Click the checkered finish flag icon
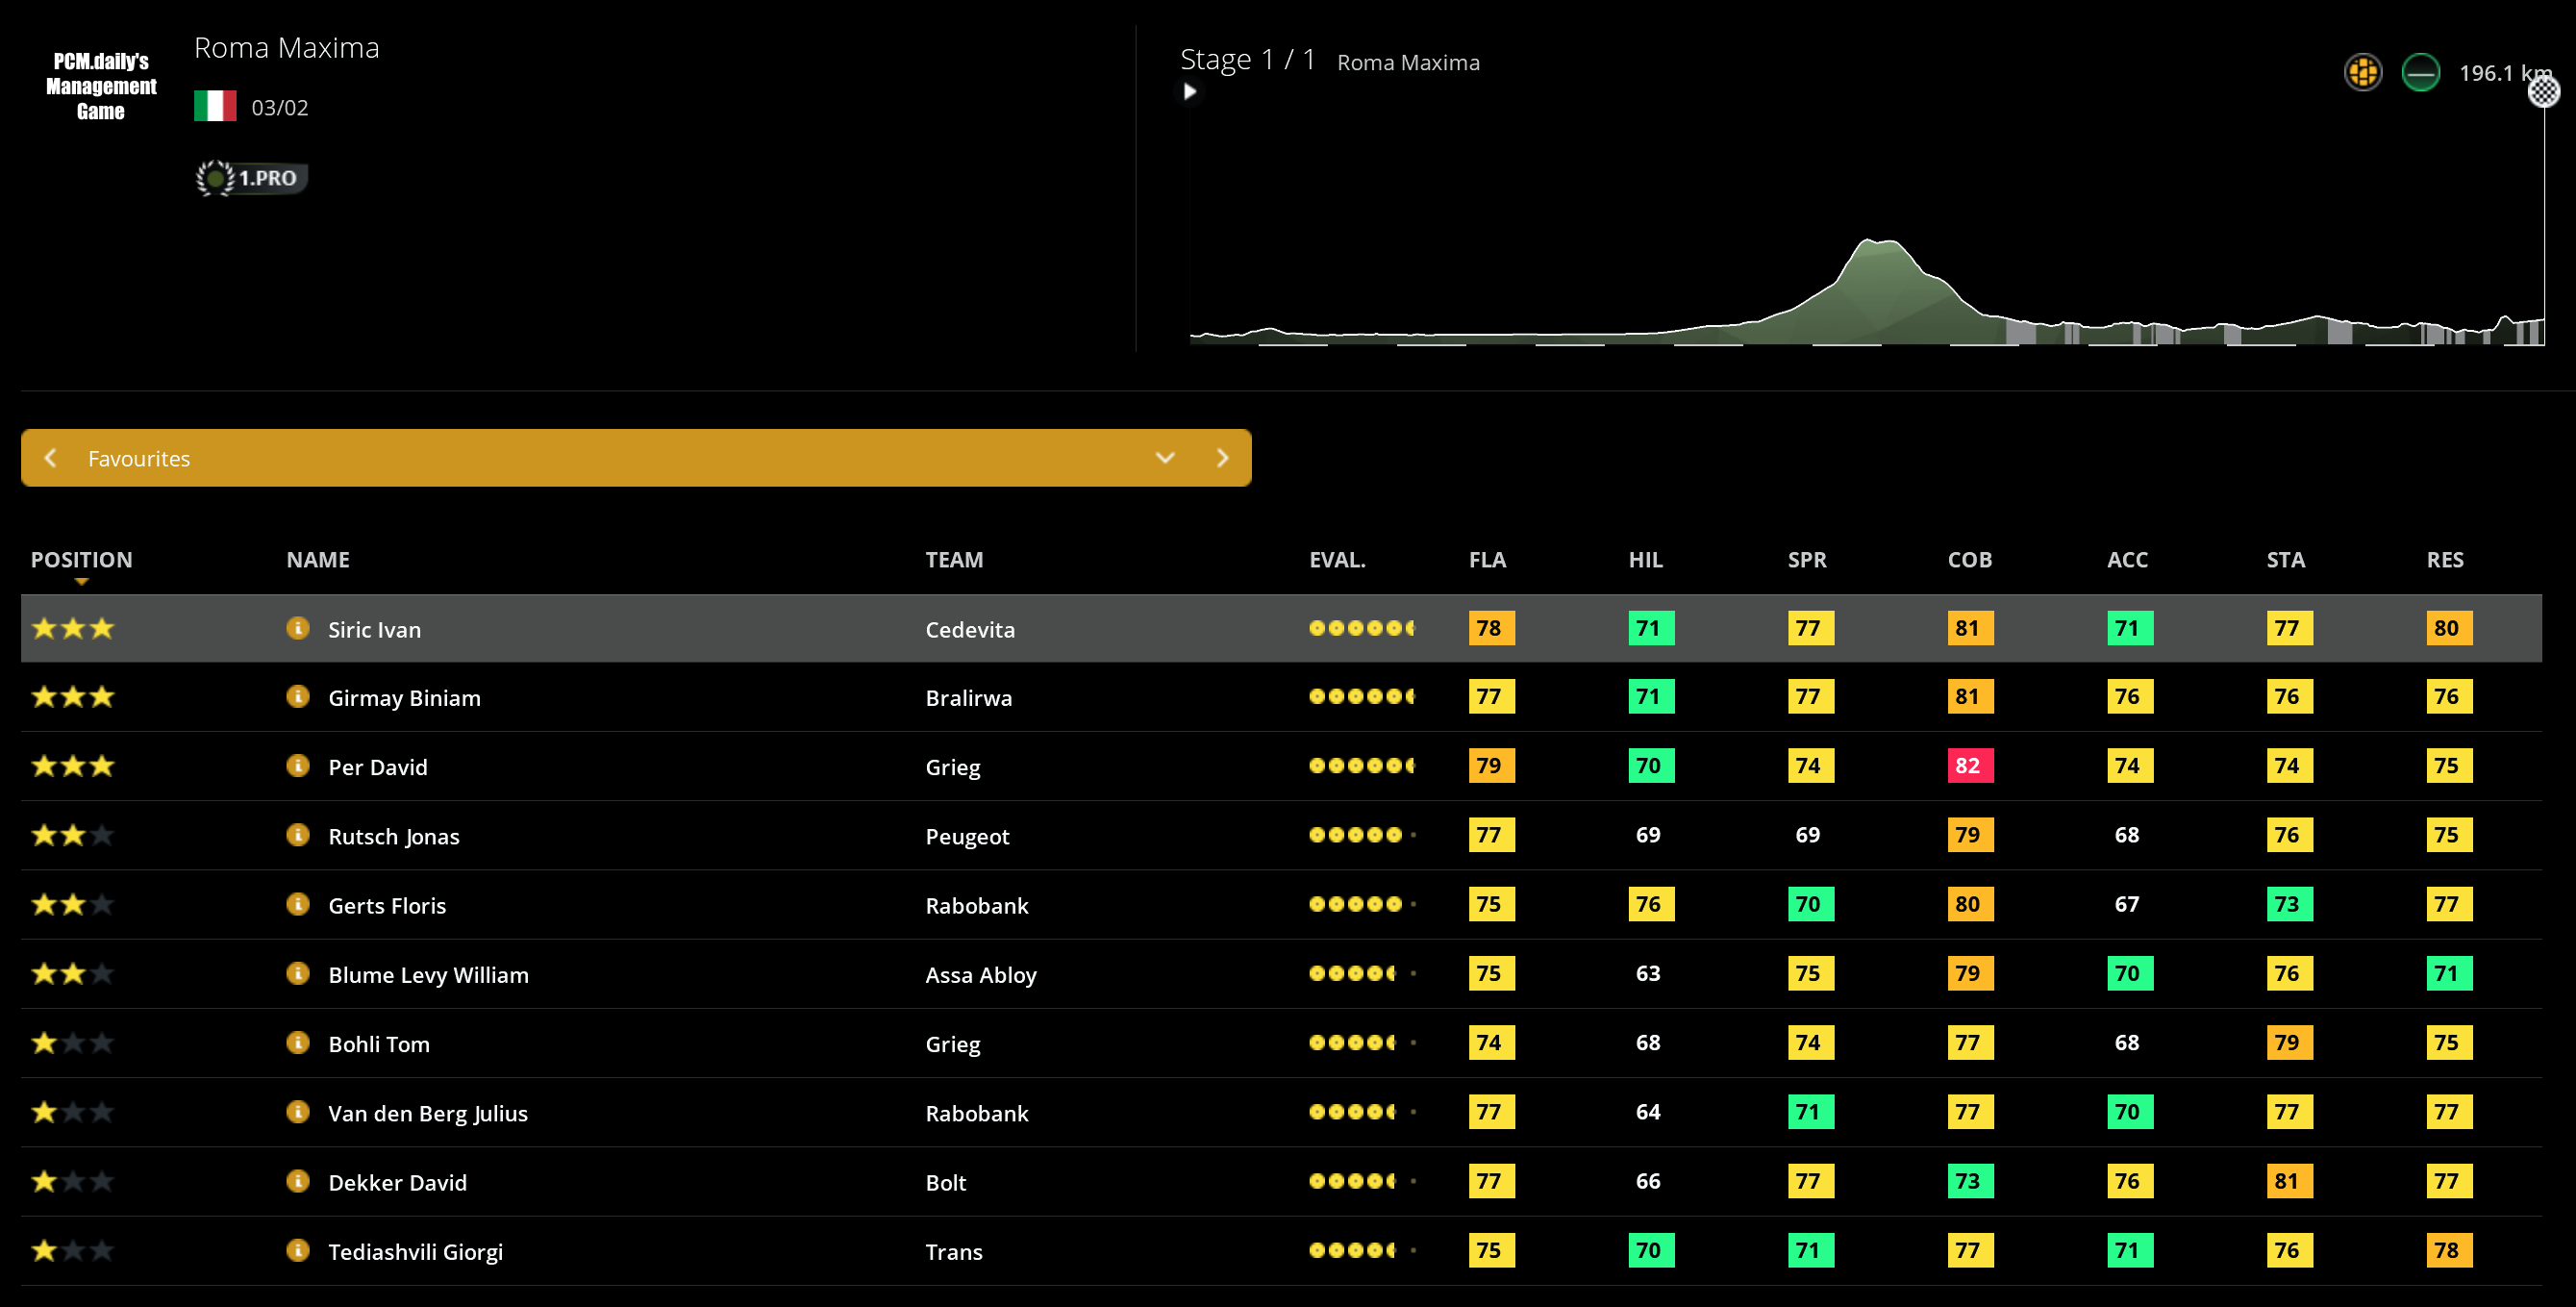This screenshot has height=1307, width=2576. [2543, 92]
